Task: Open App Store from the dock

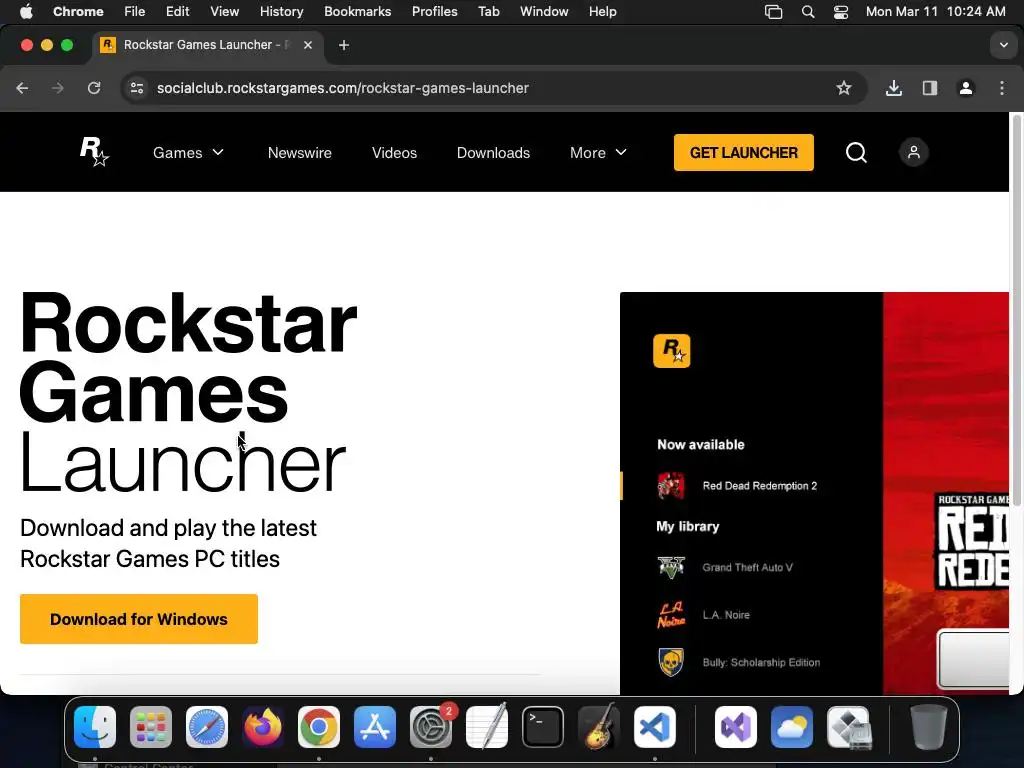Action: tap(375, 727)
